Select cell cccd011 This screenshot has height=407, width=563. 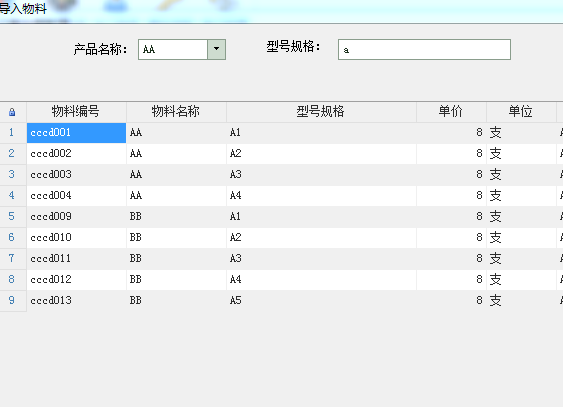coord(76,259)
